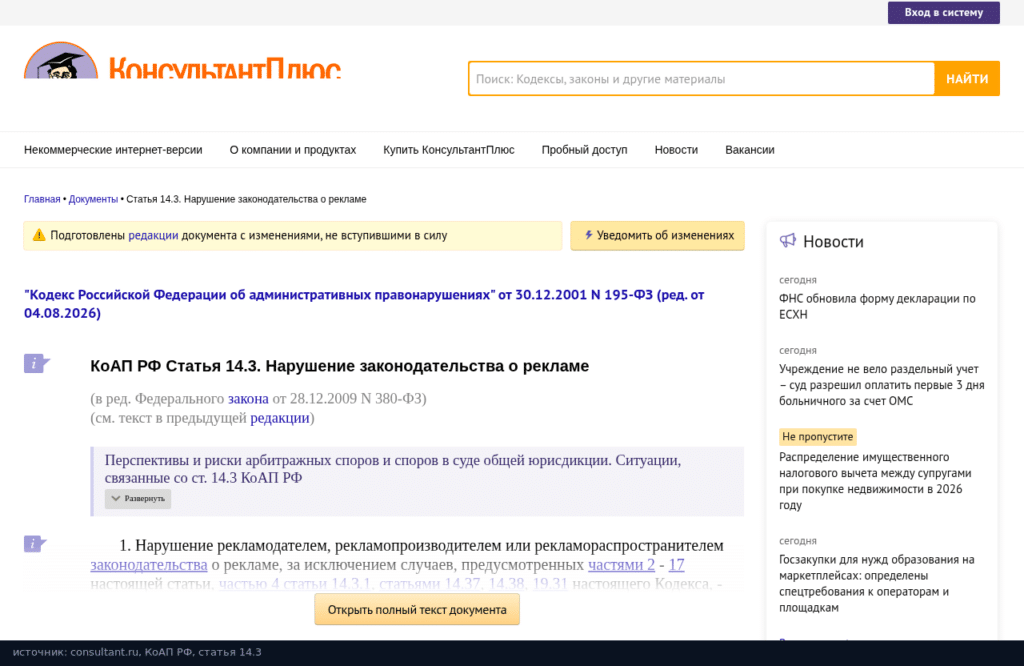Focus the search field for Кодексы, законы

point(701,79)
